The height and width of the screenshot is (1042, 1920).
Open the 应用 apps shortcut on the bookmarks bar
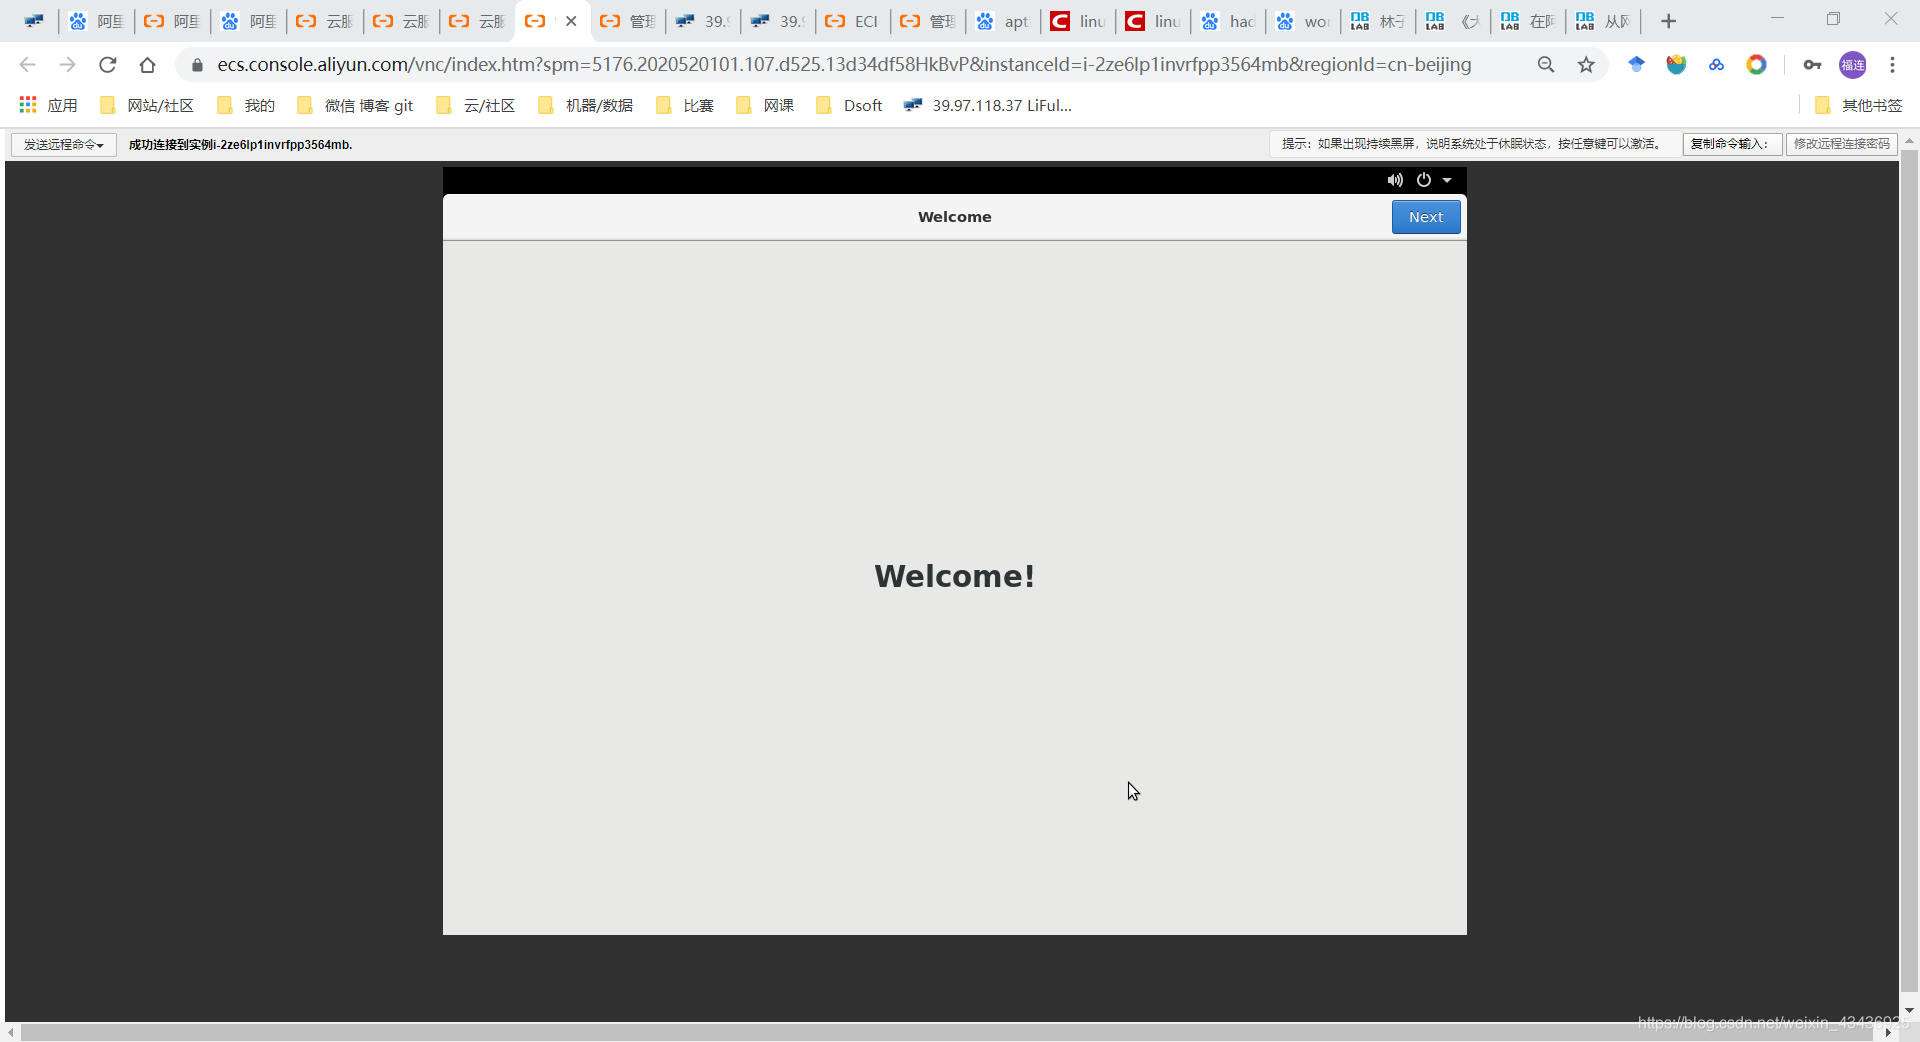pyautogui.click(x=47, y=105)
